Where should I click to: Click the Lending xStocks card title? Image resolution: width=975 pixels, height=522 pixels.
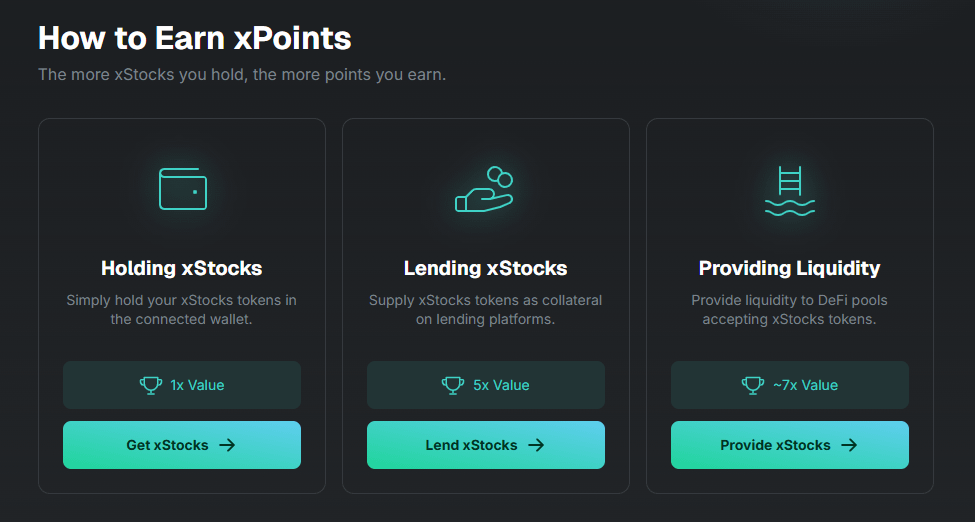click(486, 268)
